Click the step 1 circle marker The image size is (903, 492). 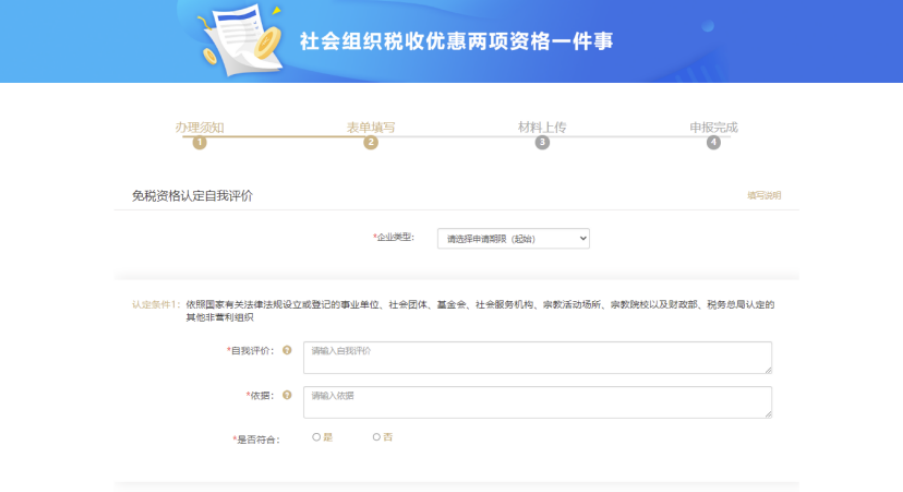(200, 143)
